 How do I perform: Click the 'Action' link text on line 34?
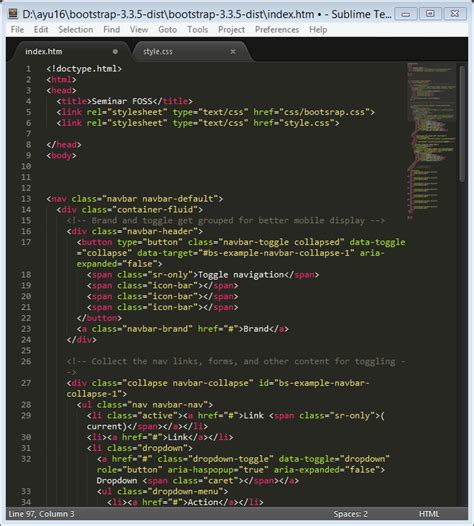203,502
